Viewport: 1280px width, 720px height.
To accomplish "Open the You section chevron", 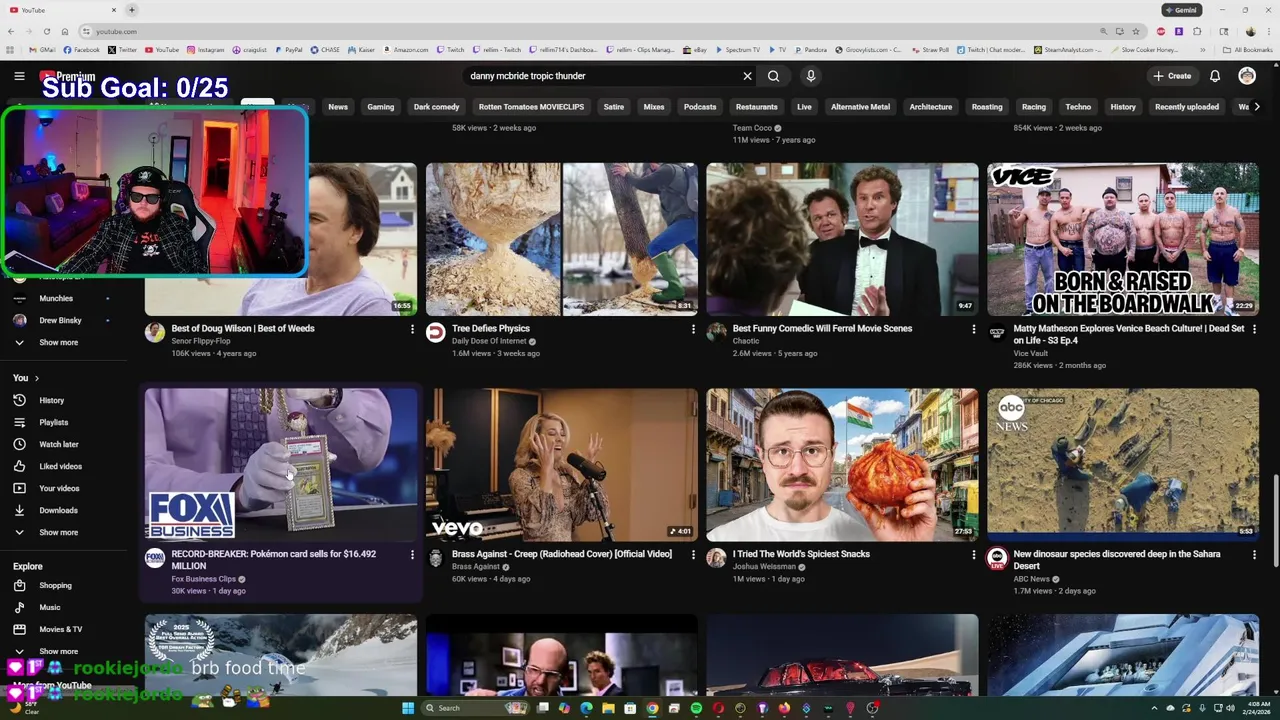I will click(37, 378).
